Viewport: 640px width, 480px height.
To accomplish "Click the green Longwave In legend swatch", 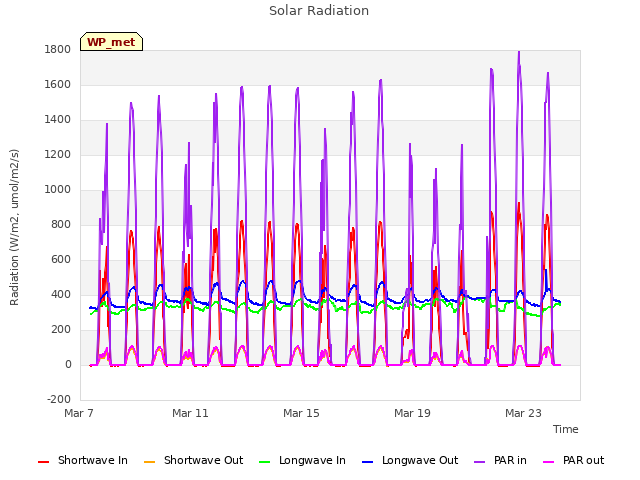I will (264, 462).
